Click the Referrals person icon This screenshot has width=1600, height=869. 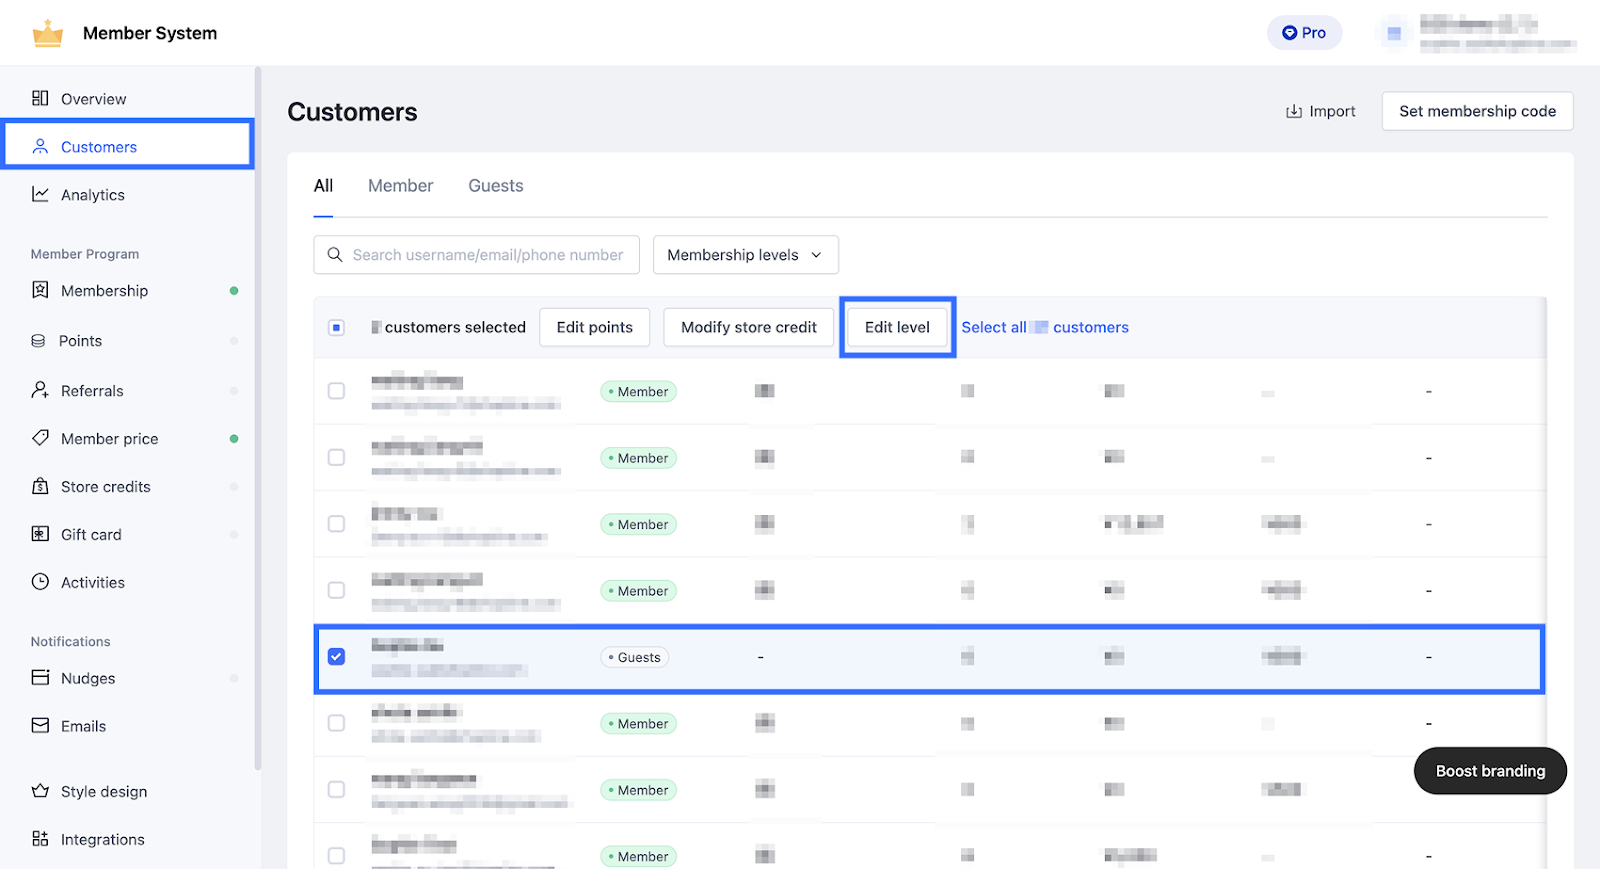click(x=40, y=390)
